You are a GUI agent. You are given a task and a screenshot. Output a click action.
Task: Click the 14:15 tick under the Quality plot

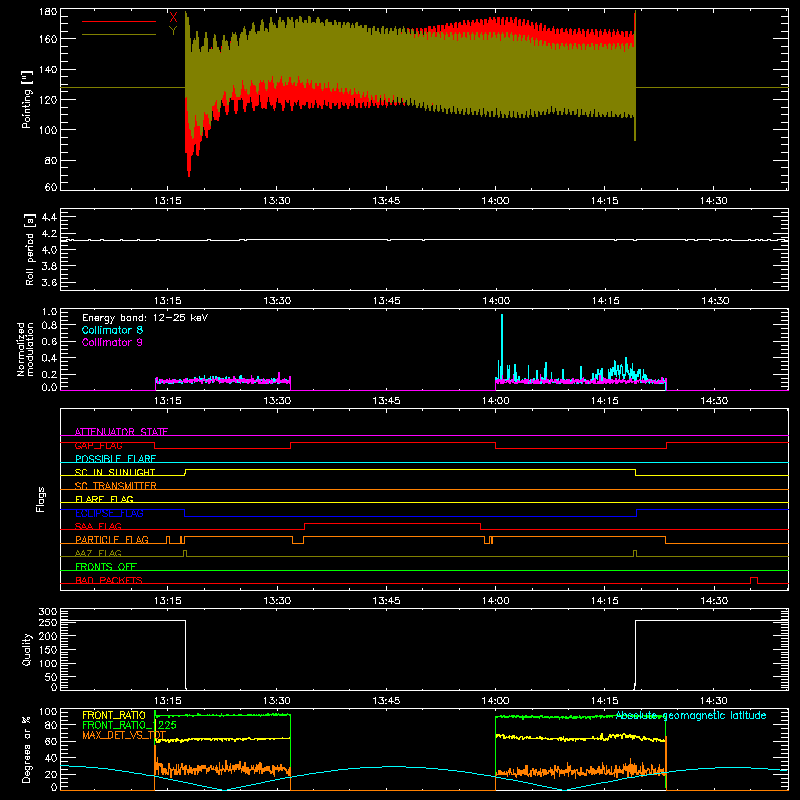pyautogui.click(x=605, y=701)
